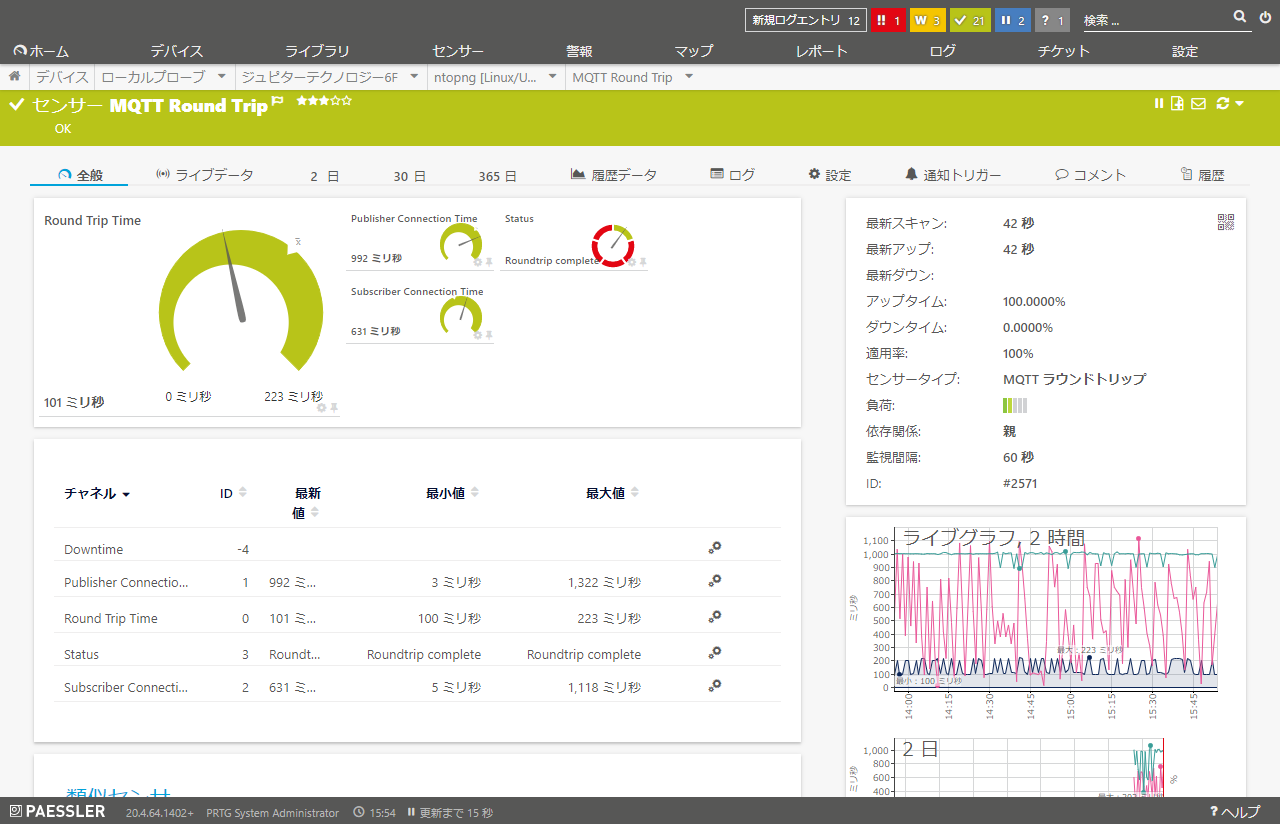Click gear icon under Round Trip Time gauge
The width and height of the screenshot is (1280, 824).
(321, 407)
